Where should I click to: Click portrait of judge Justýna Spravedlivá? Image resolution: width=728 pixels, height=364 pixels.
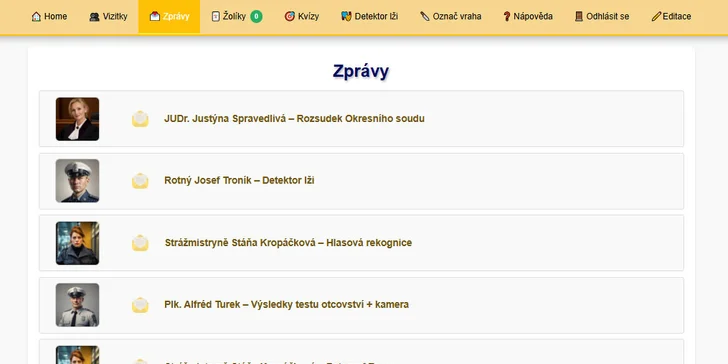(x=78, y=119)
